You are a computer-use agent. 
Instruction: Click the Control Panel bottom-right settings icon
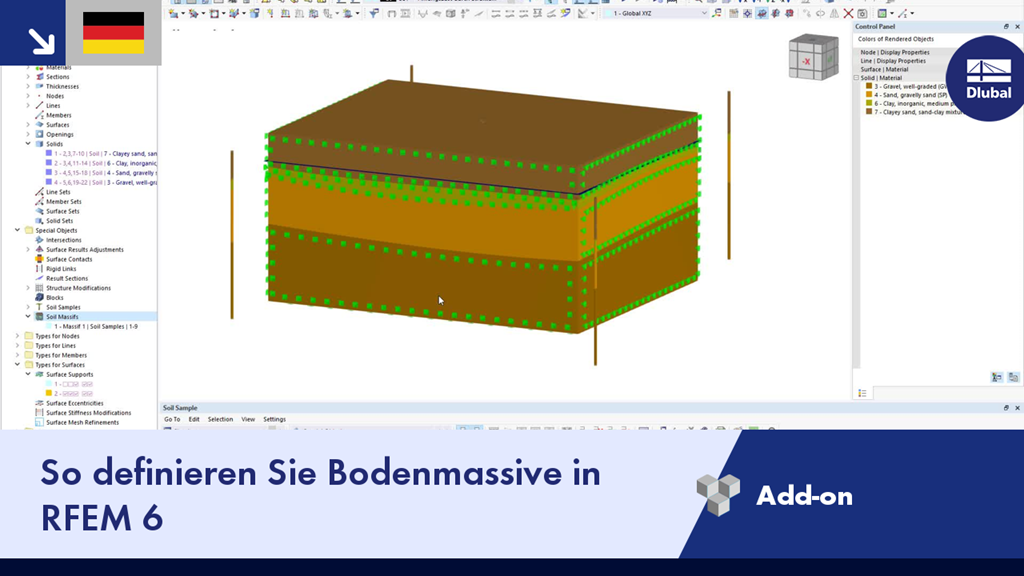(1013, 377)
